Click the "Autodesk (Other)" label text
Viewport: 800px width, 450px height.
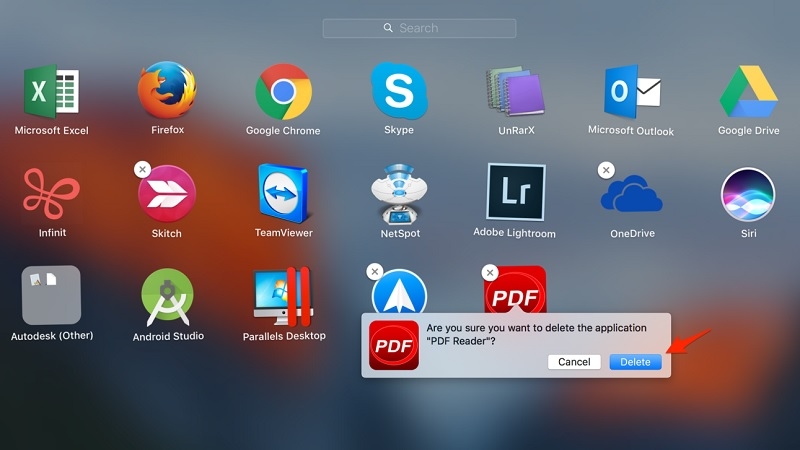point(52,336)
